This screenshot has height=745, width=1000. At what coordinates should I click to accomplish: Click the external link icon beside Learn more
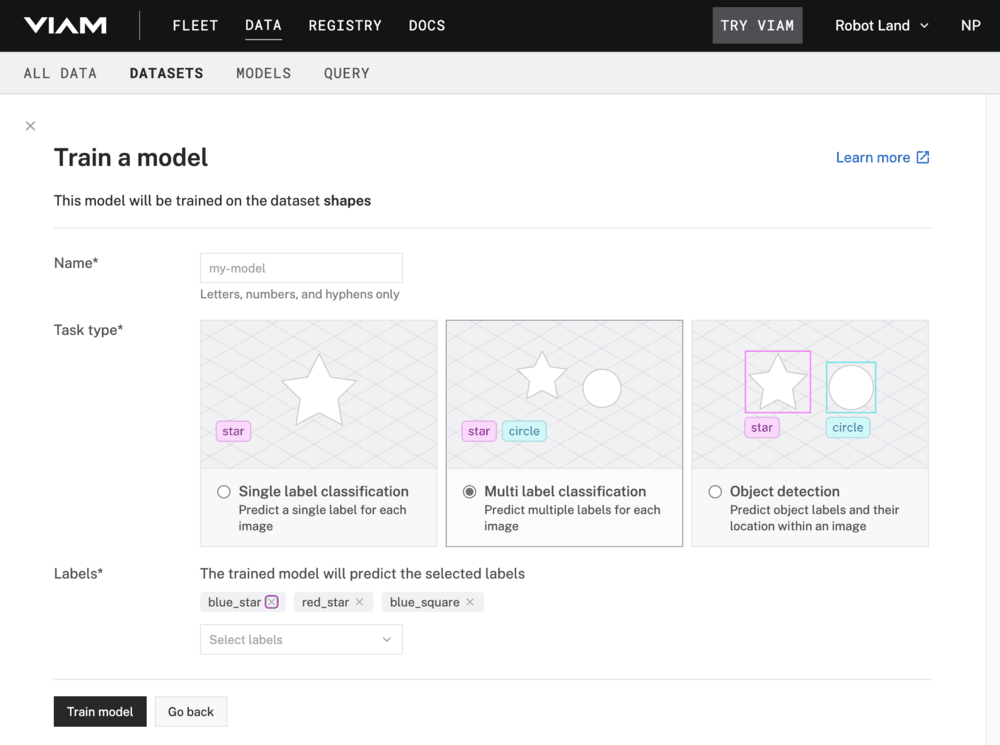point(923,157)
